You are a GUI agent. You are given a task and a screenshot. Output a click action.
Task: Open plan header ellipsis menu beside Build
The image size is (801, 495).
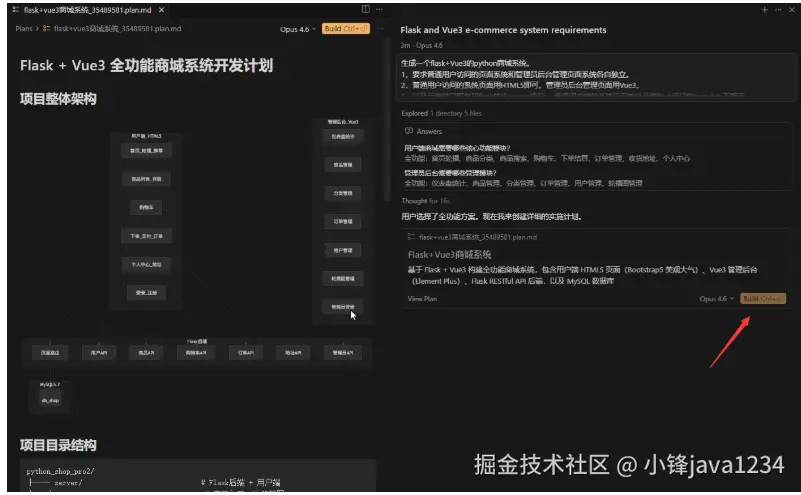(380, 29)
